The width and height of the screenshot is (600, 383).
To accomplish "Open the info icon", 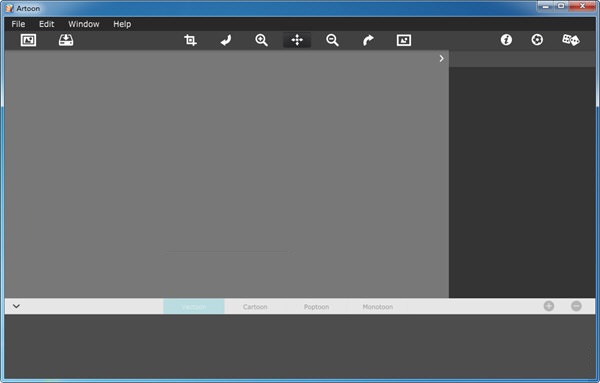I will [x=506, y=40].
